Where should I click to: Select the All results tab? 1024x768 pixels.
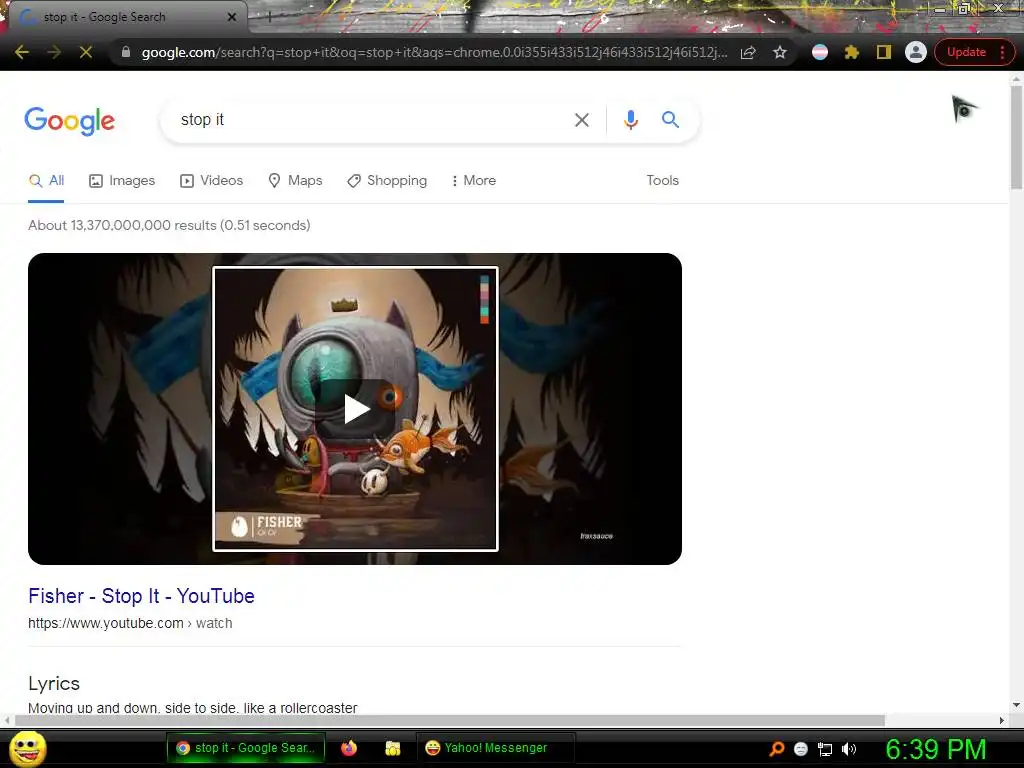[46, 181]
